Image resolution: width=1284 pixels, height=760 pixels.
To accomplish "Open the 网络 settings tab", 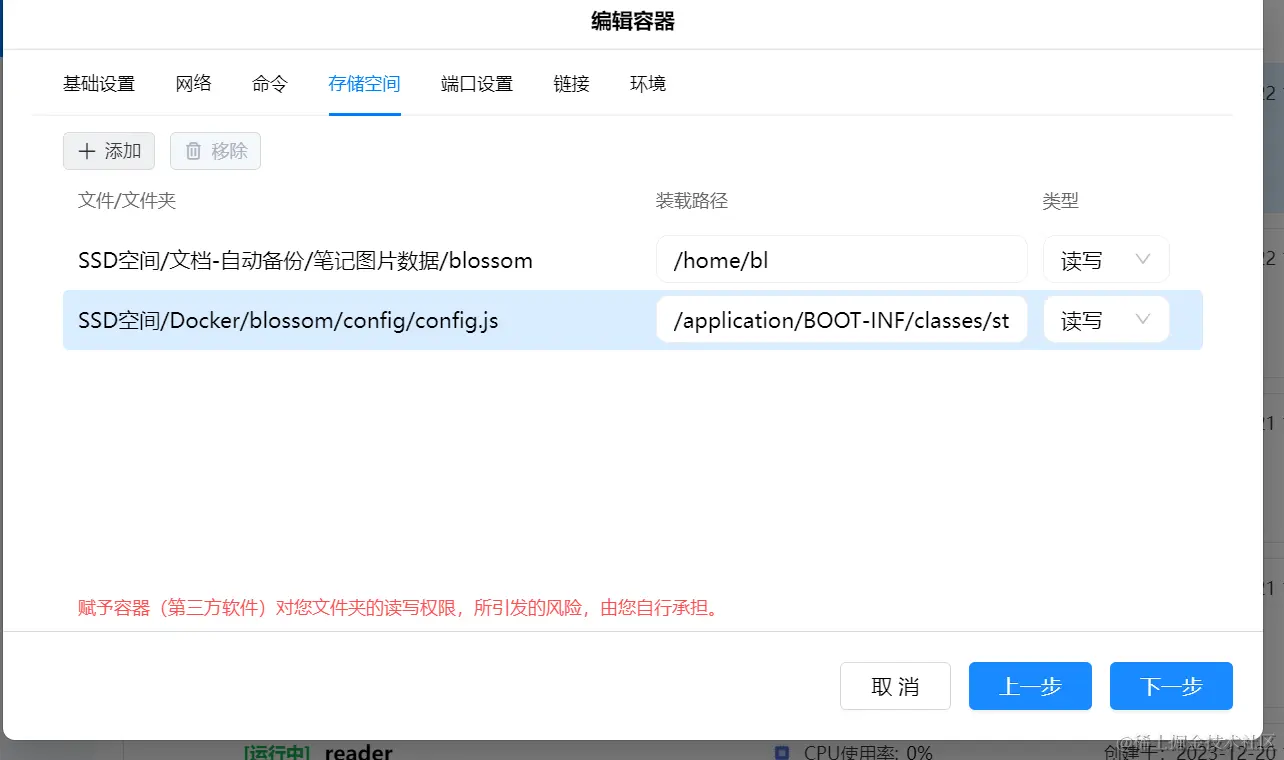I will [x=194, y=84].
